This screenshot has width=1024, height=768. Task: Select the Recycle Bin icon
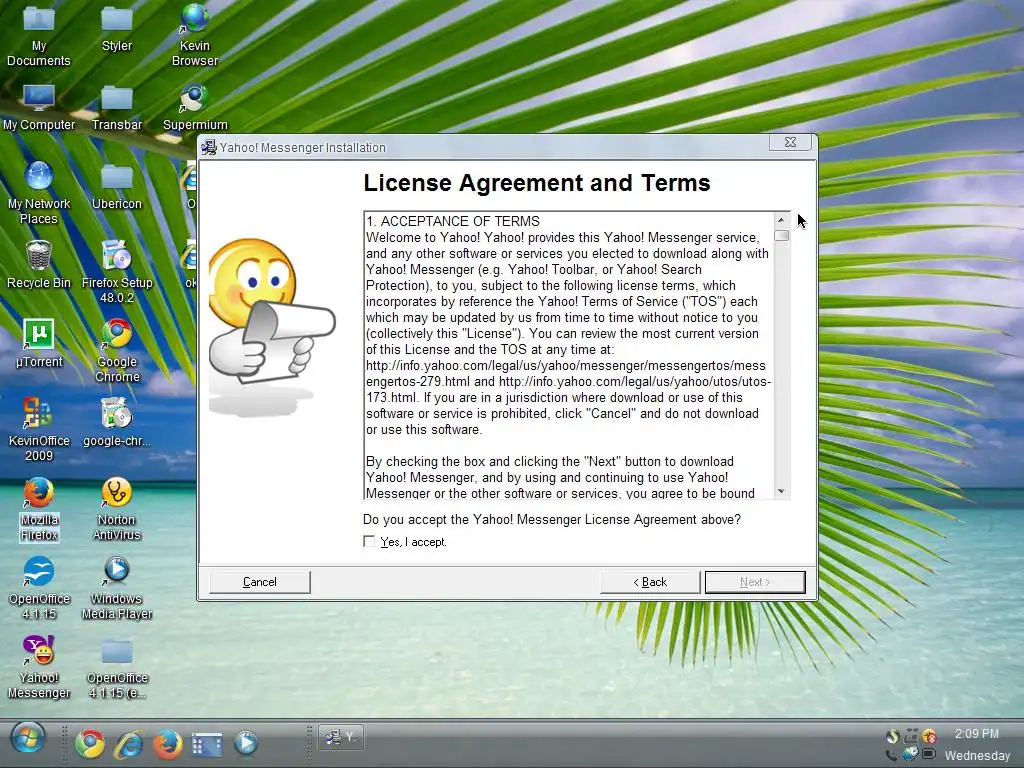coord(39,266)
